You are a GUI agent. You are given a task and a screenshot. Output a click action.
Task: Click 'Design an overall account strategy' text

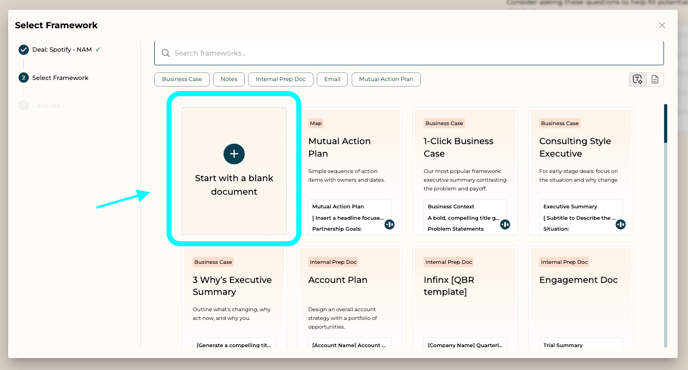[x=343, y=318]
